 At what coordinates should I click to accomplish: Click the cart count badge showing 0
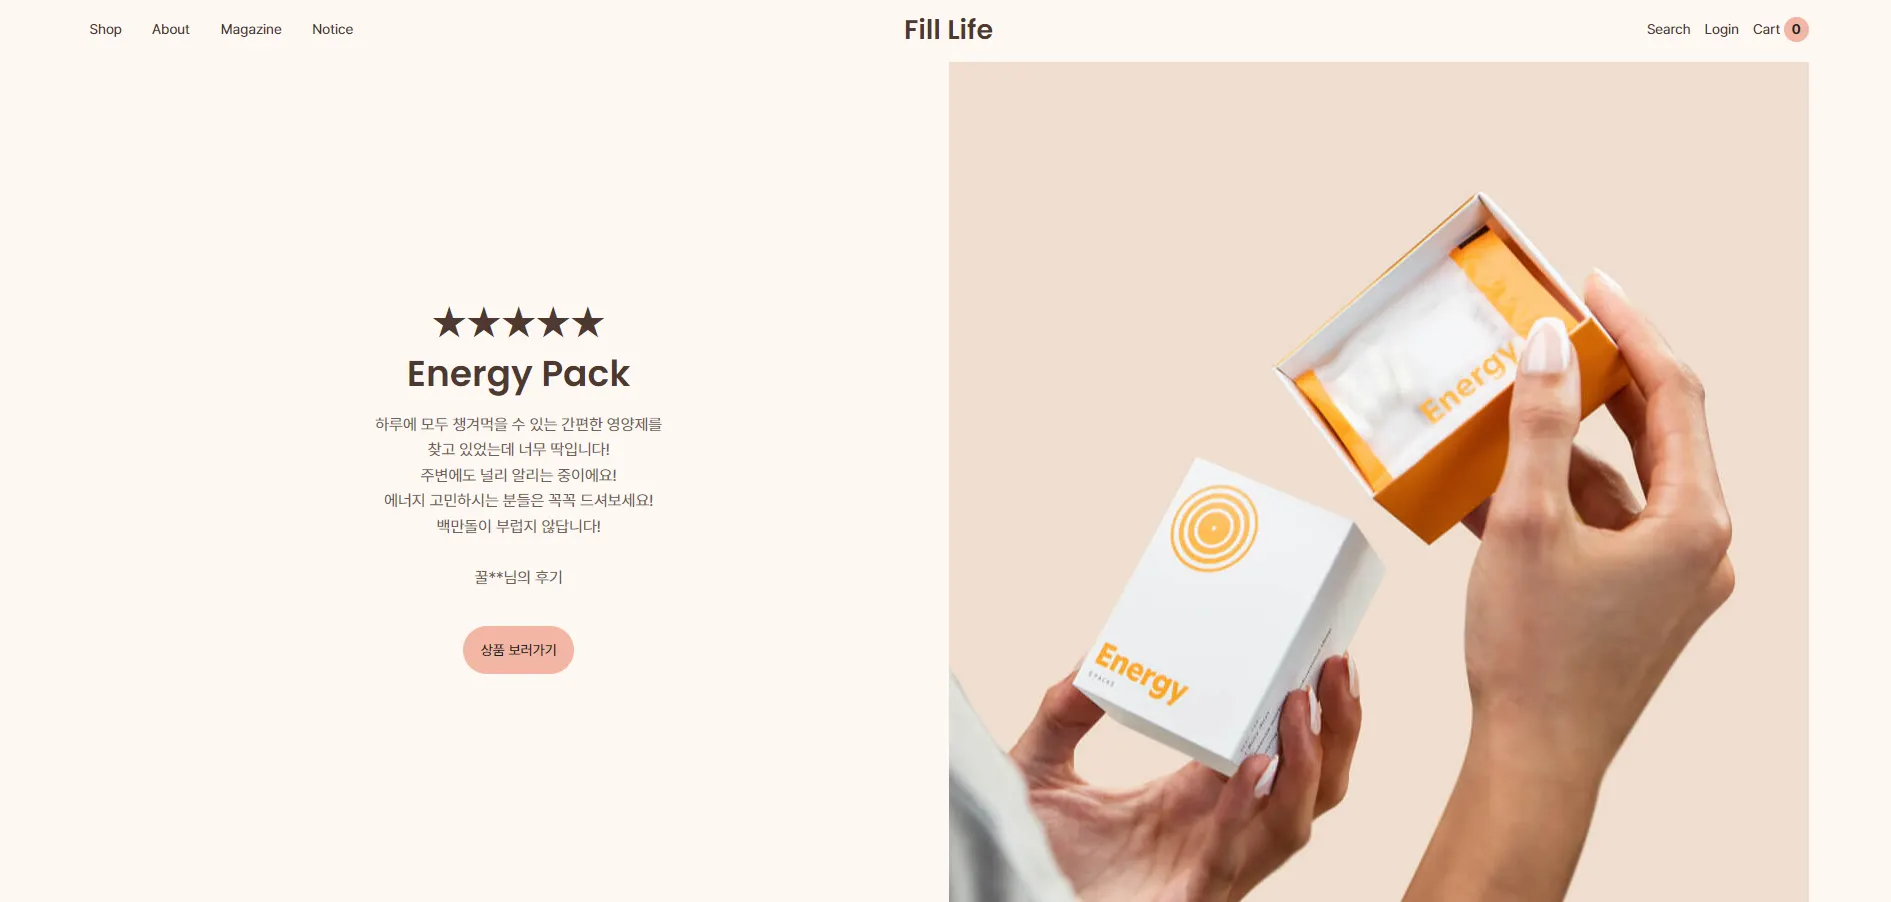(x=1796, y=29)
